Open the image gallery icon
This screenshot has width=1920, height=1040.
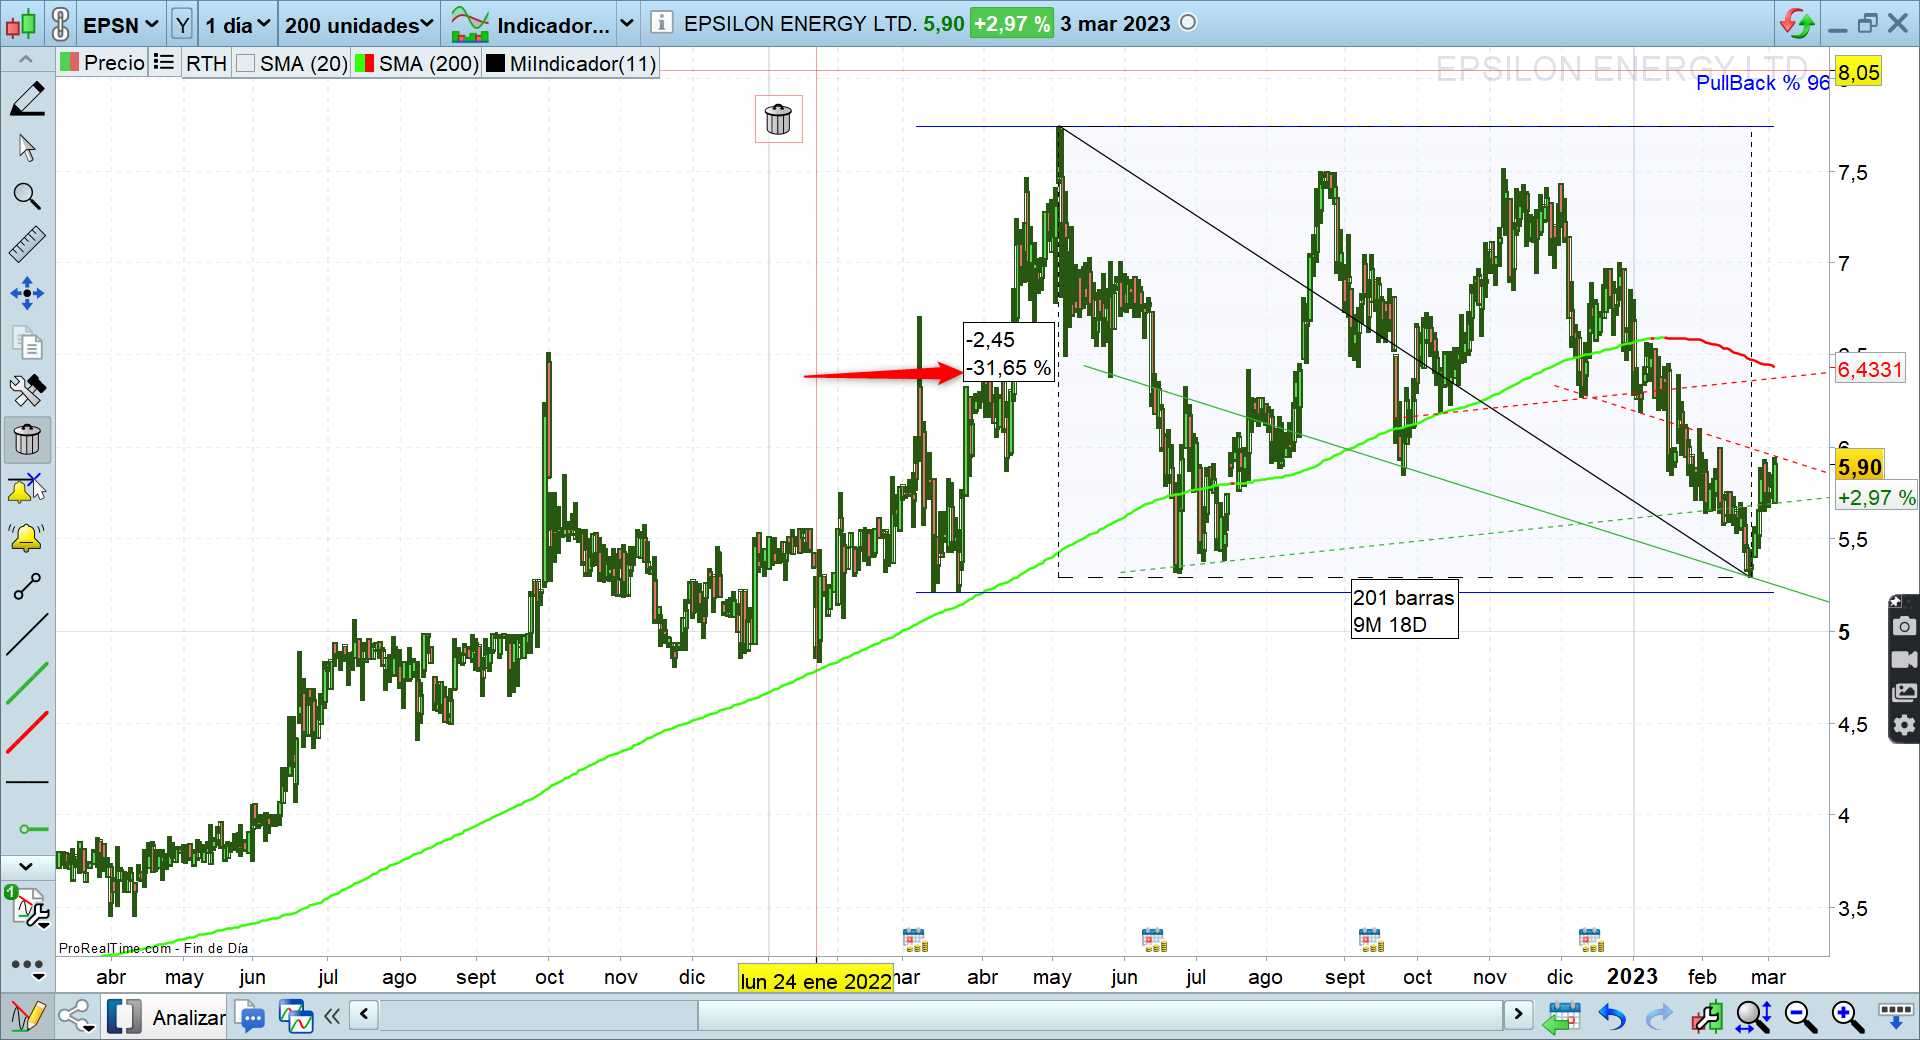(1904, 692)
